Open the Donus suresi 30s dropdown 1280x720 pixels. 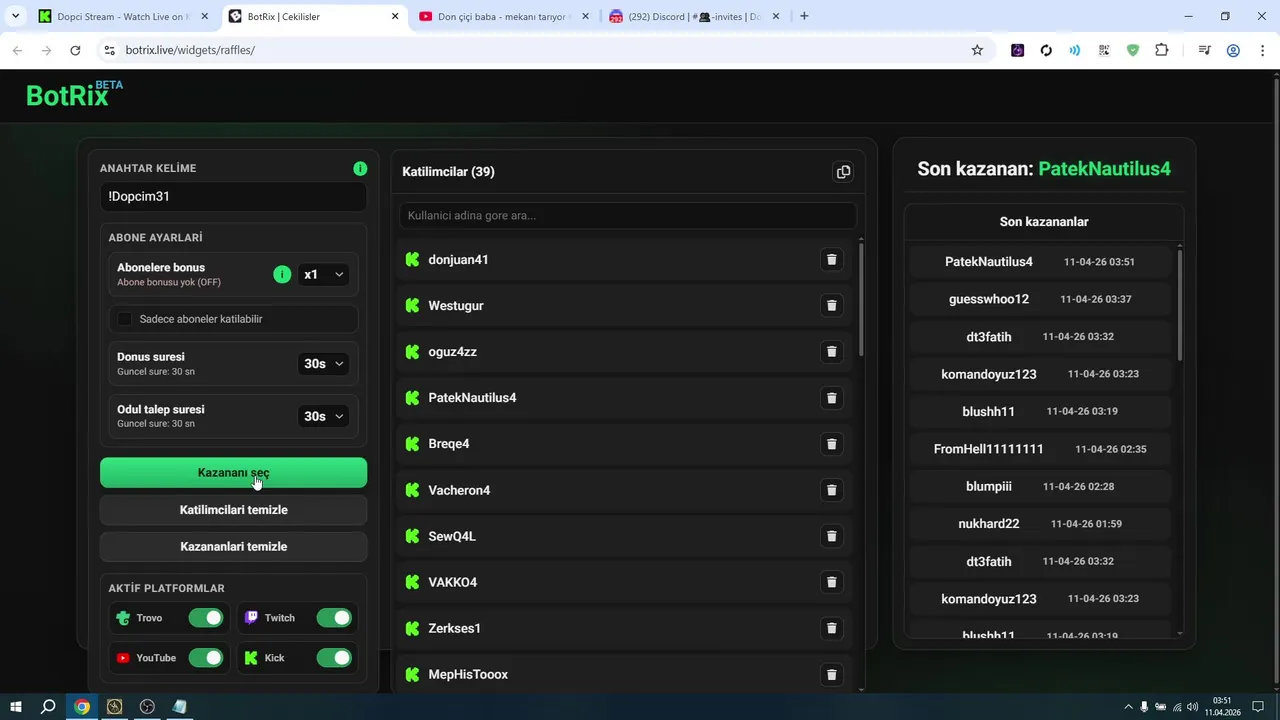pyautogui.click(x=324, y=364)
